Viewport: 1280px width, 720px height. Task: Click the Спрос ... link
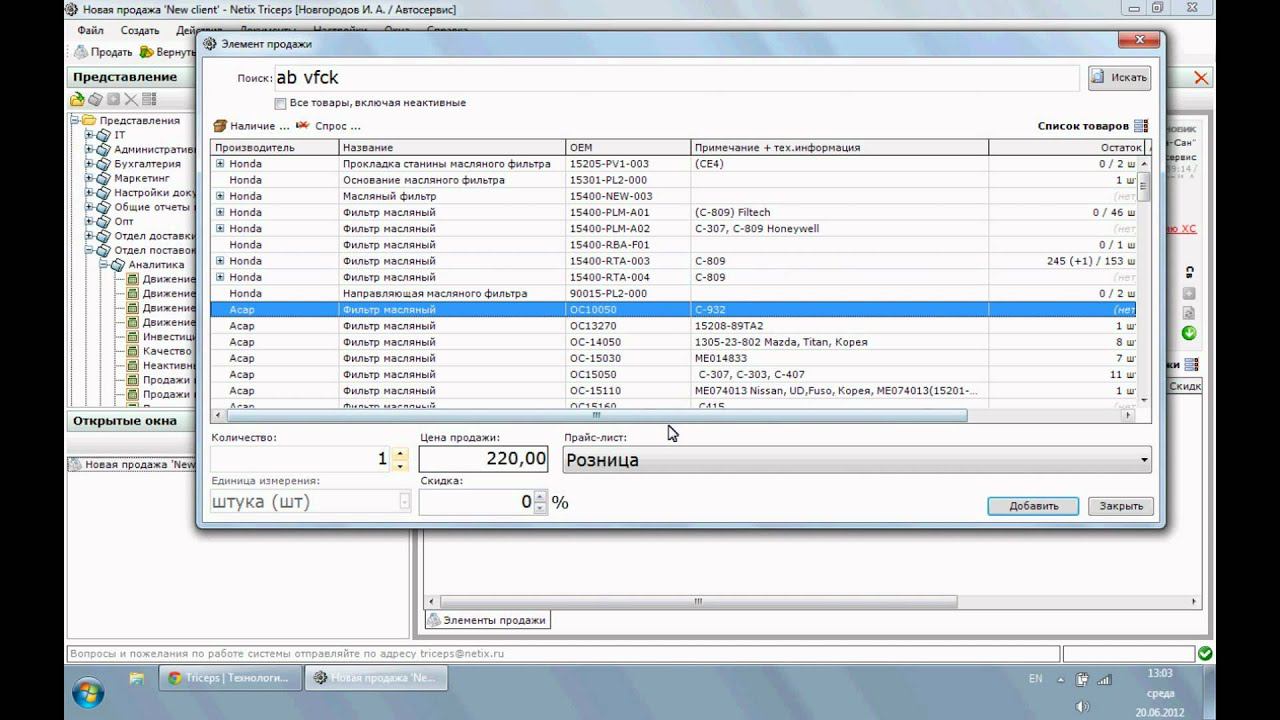point(337,126)
